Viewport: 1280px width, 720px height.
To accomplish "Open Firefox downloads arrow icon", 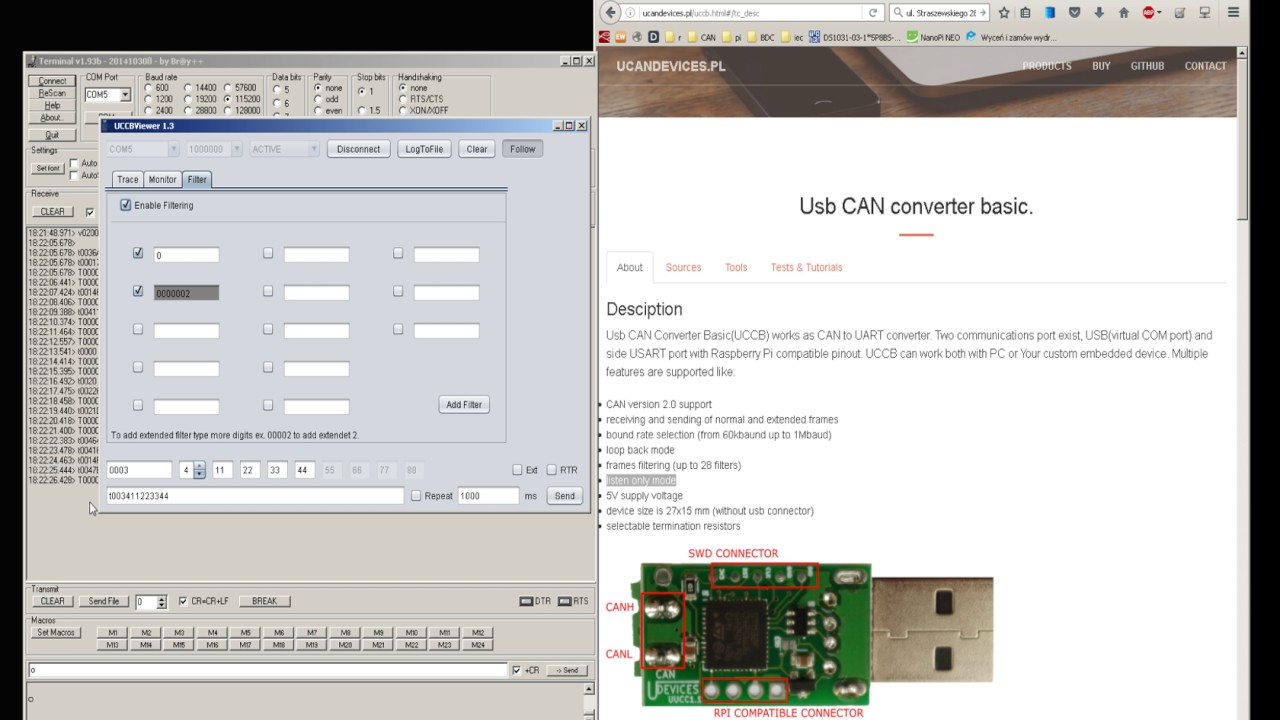I will (x=1099, y=13).
